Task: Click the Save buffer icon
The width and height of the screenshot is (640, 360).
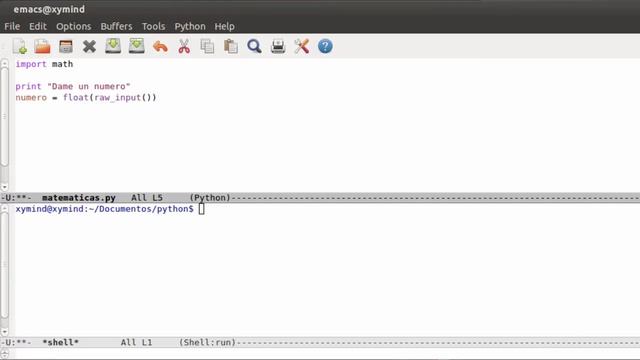Action: click(113, 46)
